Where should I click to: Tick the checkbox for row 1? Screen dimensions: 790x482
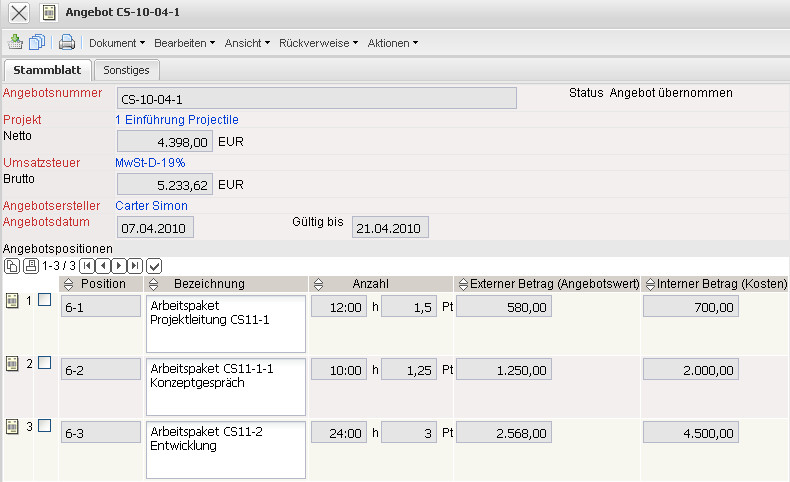pyautogui.click(x=44, y=300)
